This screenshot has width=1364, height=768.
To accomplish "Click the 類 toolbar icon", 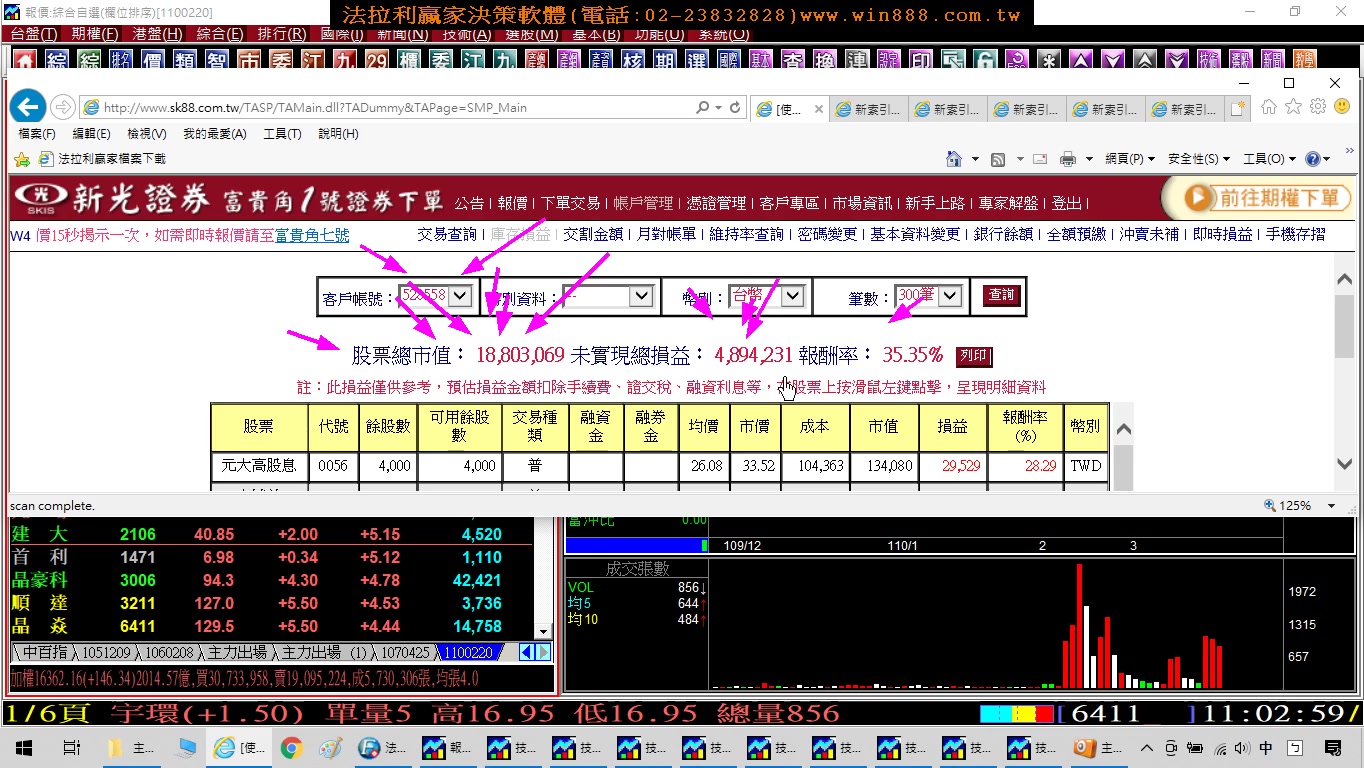I will [x=184, y=61].
